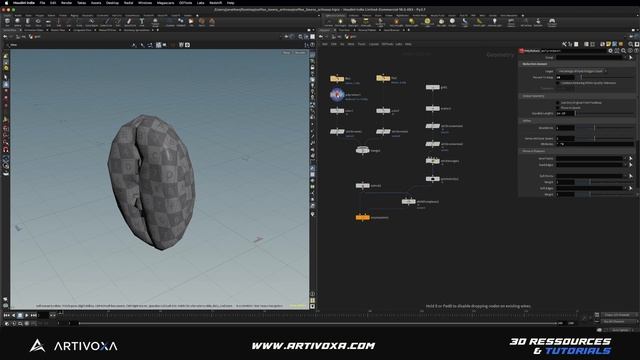This screenshot has width=640, height=360.
Task: Collapse the Reduction Amount section
Action: [535, 64]
